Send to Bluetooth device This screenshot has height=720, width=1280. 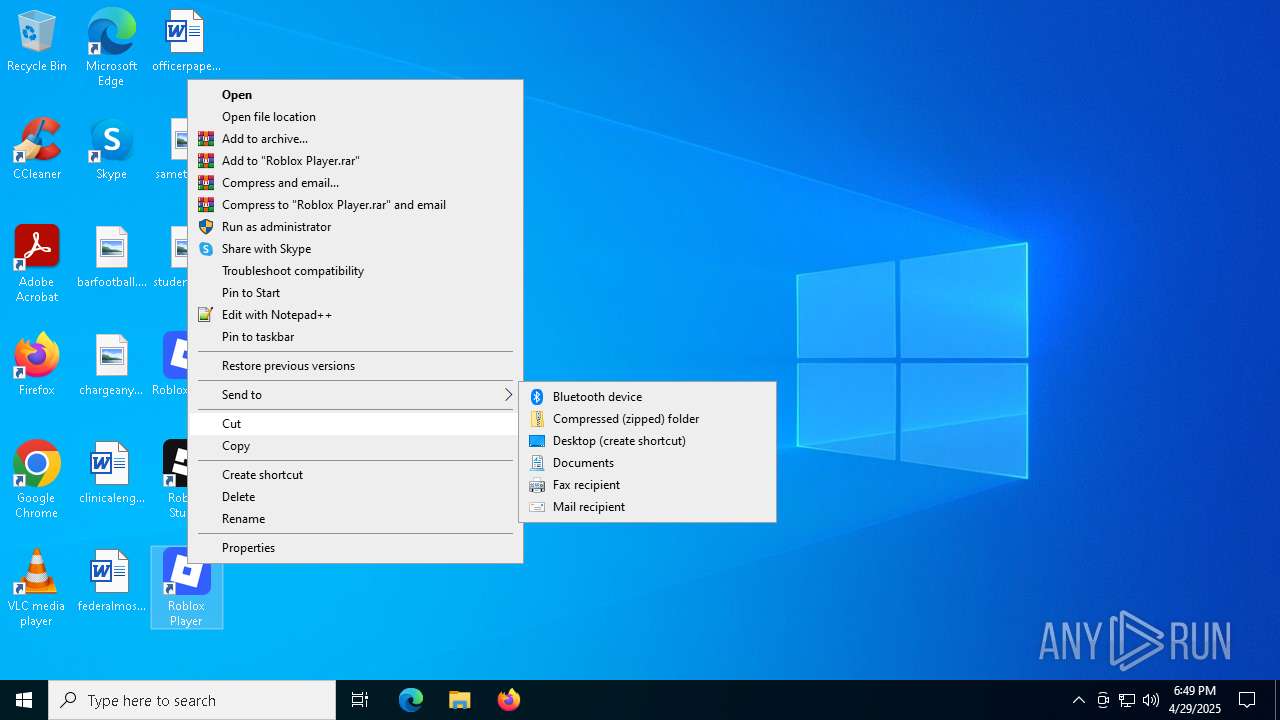click(x=647, y=397)
